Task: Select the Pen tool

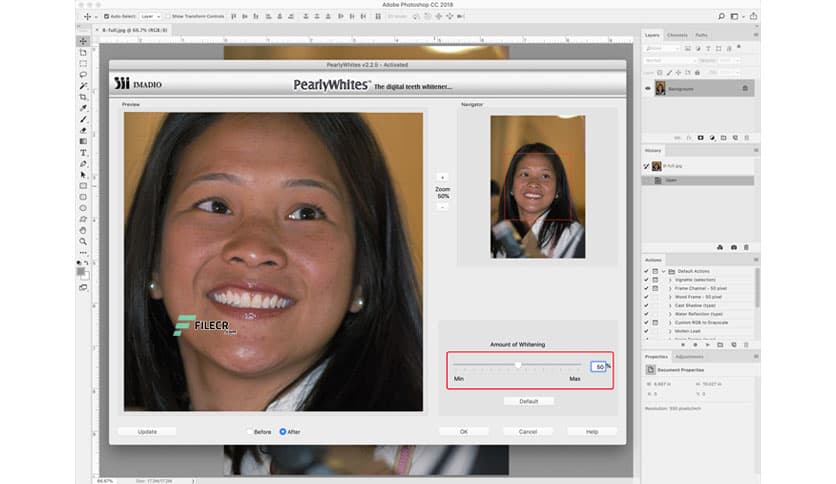Action: [x=83, y=164]
